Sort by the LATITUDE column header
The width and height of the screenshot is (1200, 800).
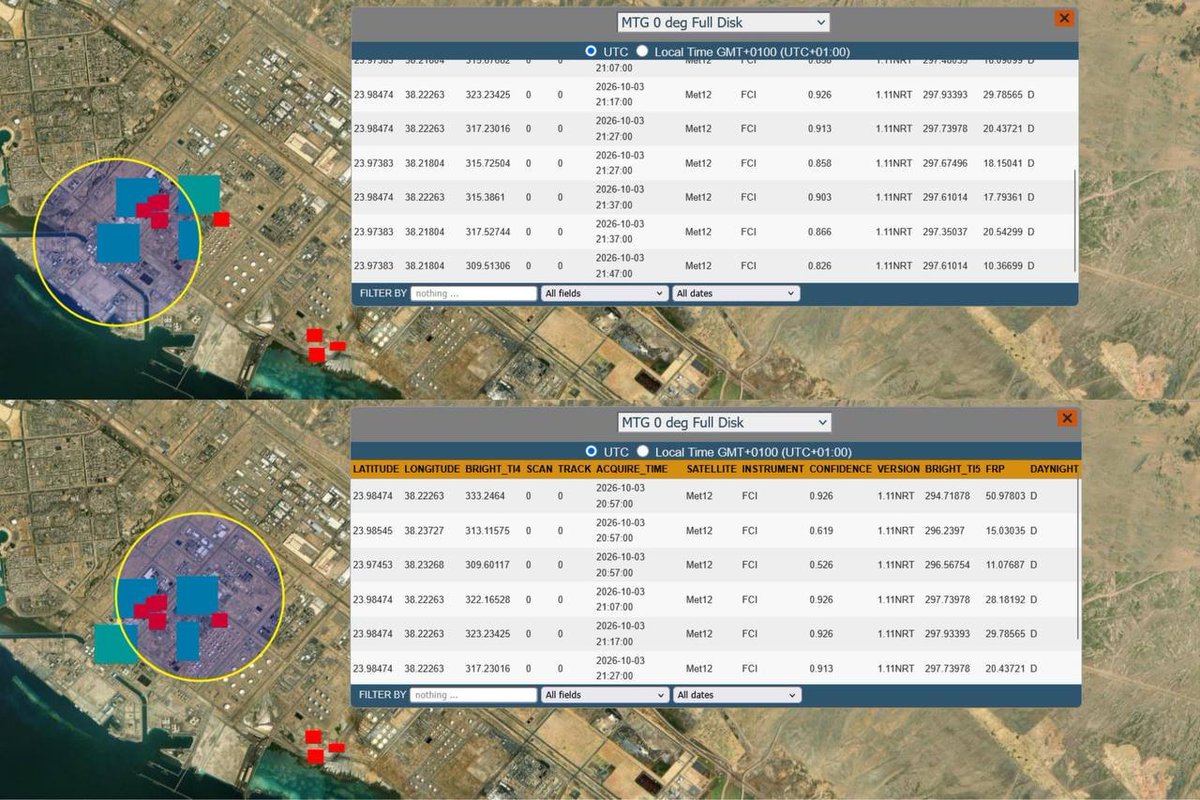376,469
